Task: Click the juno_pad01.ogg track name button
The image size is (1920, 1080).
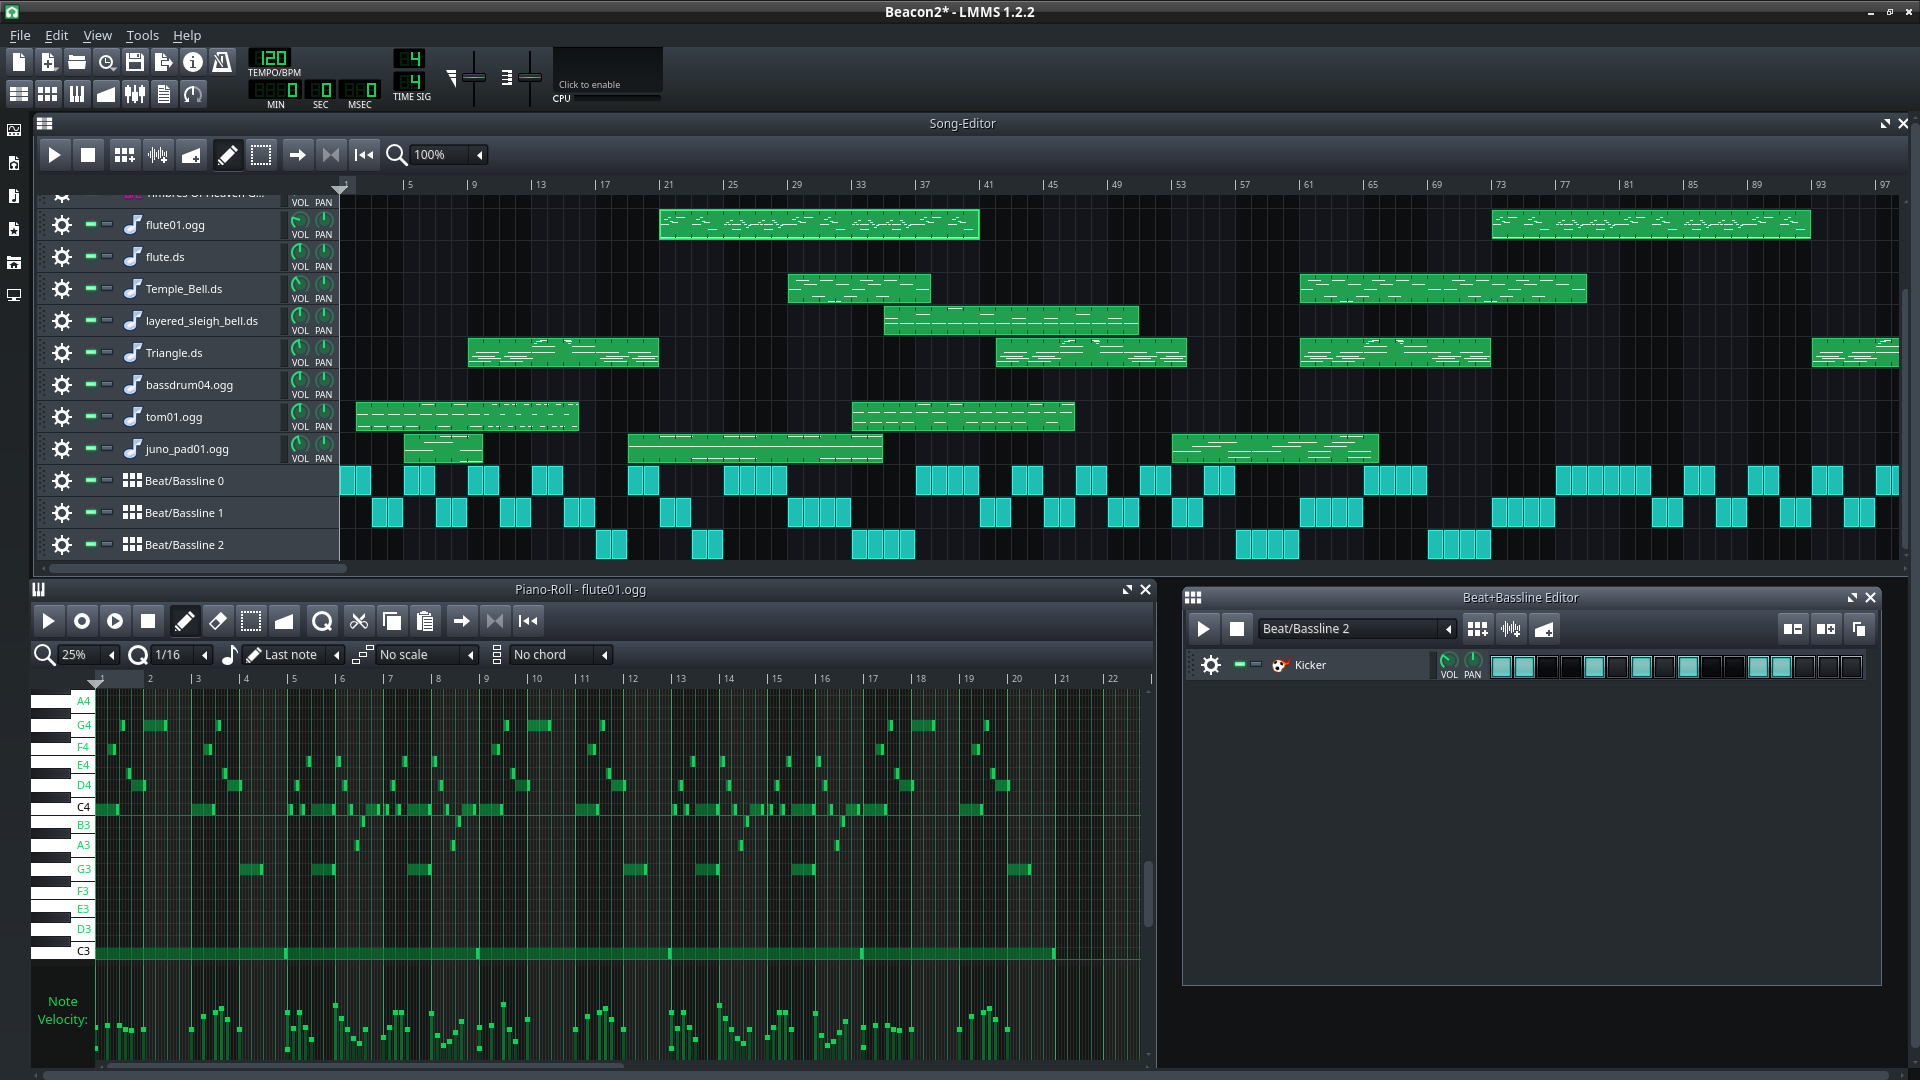Action: click(200, 449)
